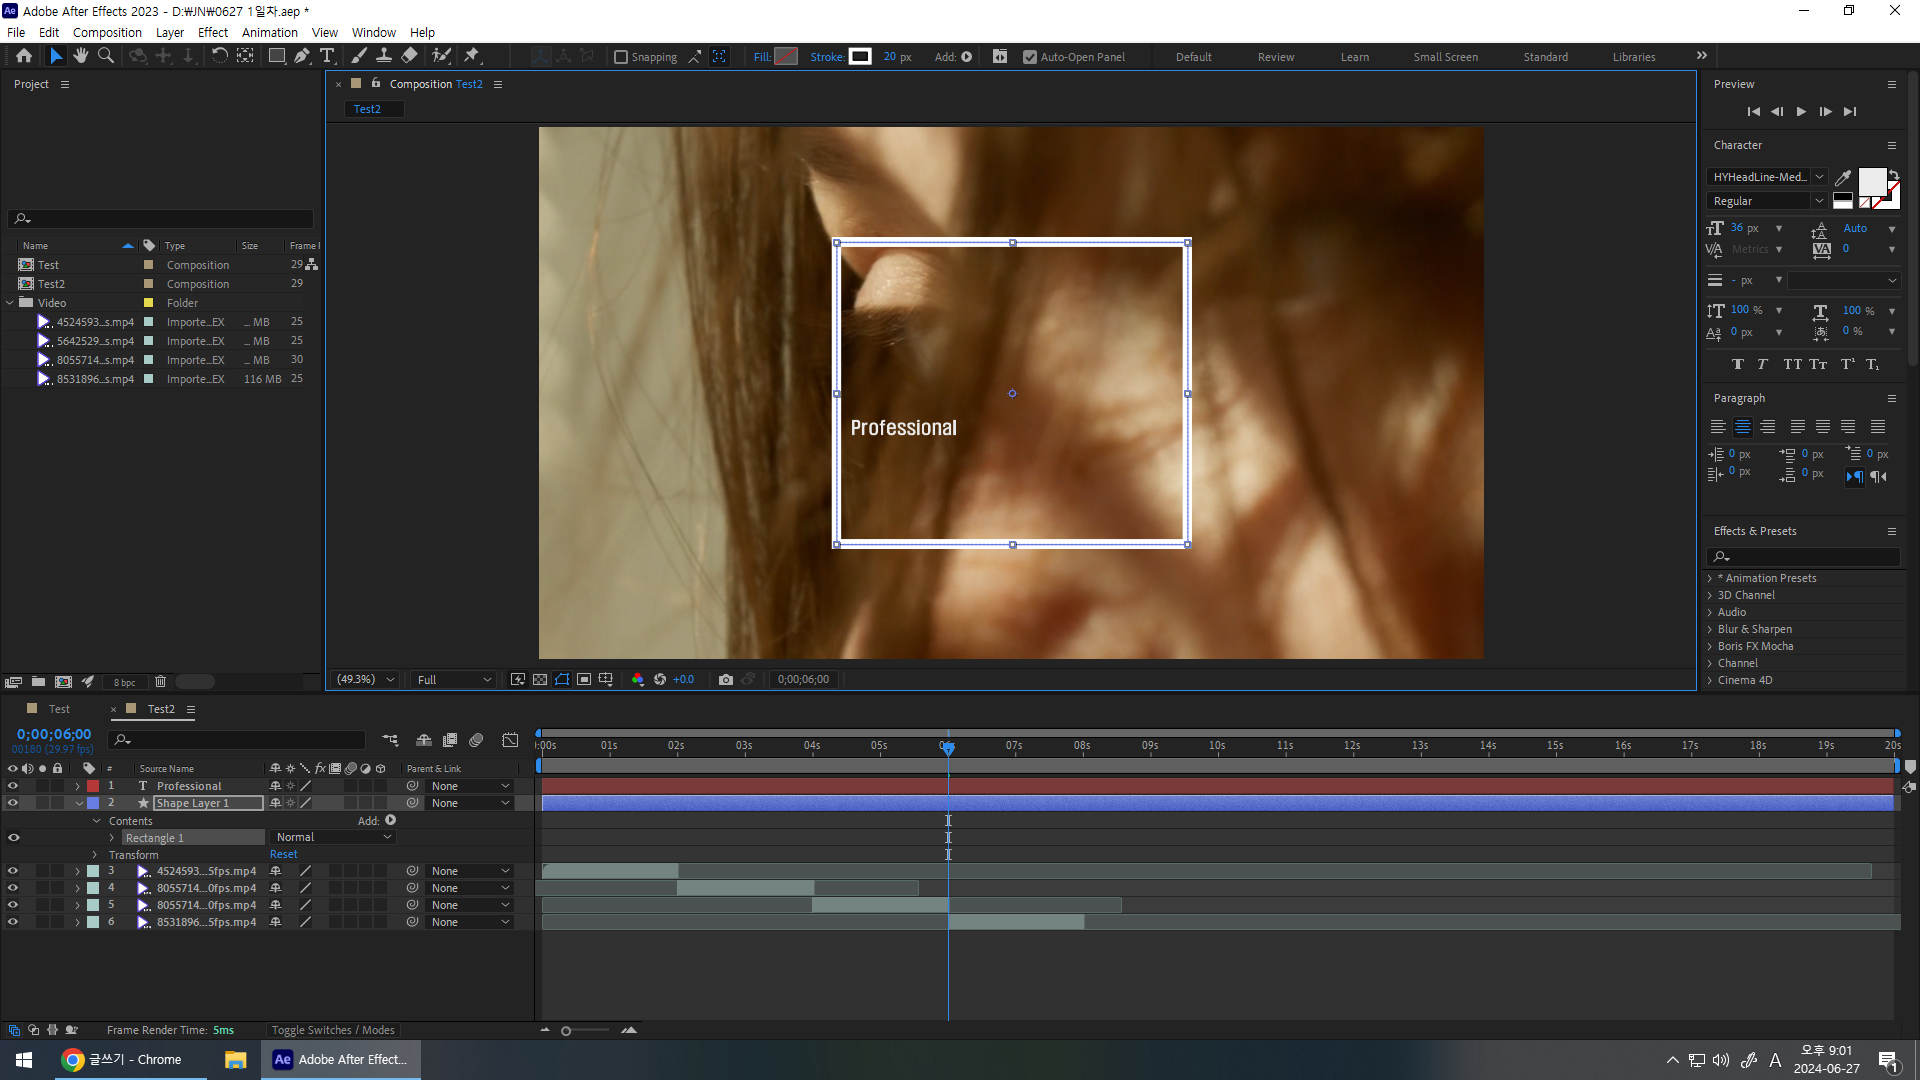Open the Stroke color swatch
The width and height of the screenshot is (1920, 1080).
[x=860, y=57]
